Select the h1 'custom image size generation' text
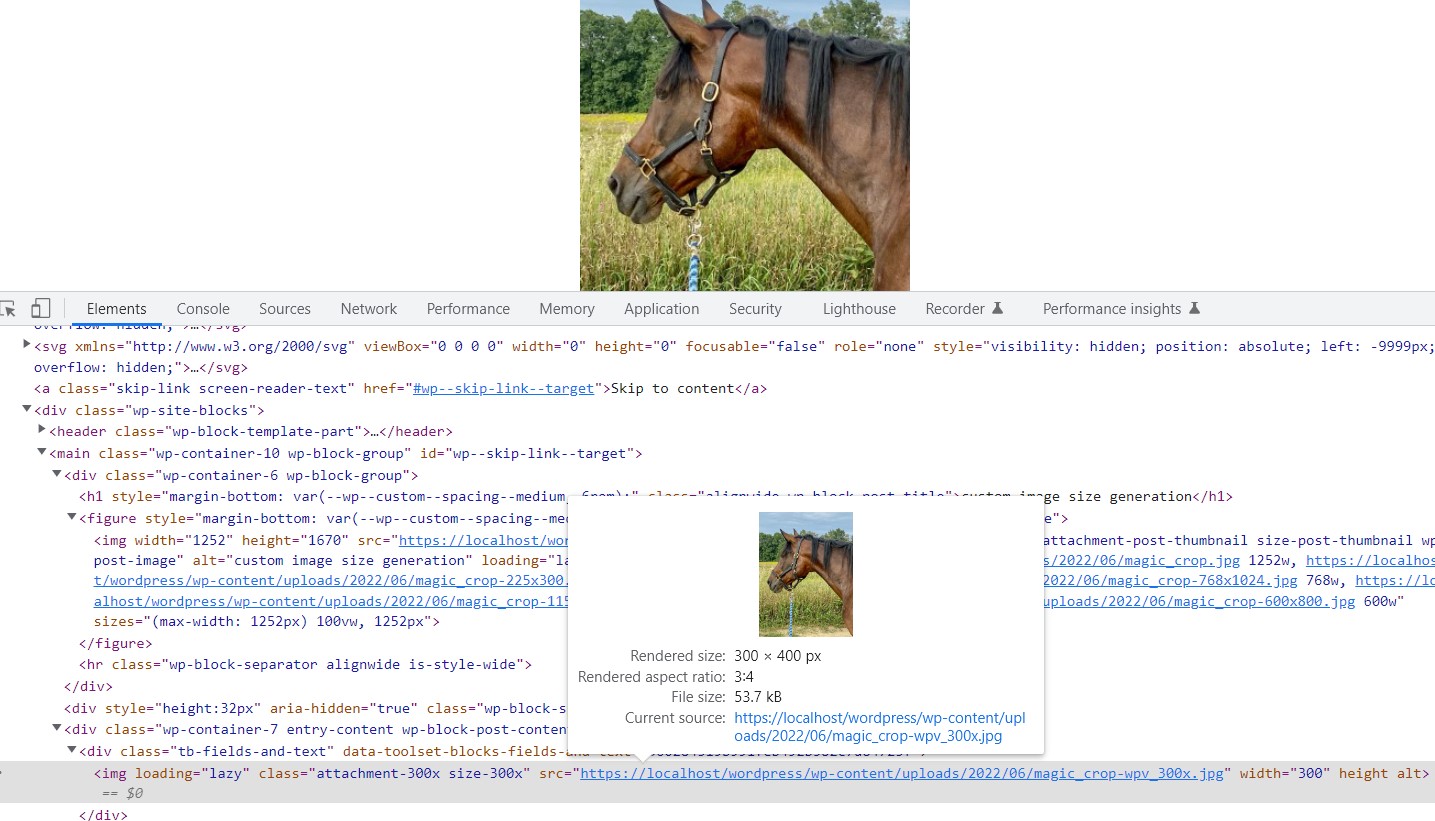1435x821 pixels. (1078, 496)
